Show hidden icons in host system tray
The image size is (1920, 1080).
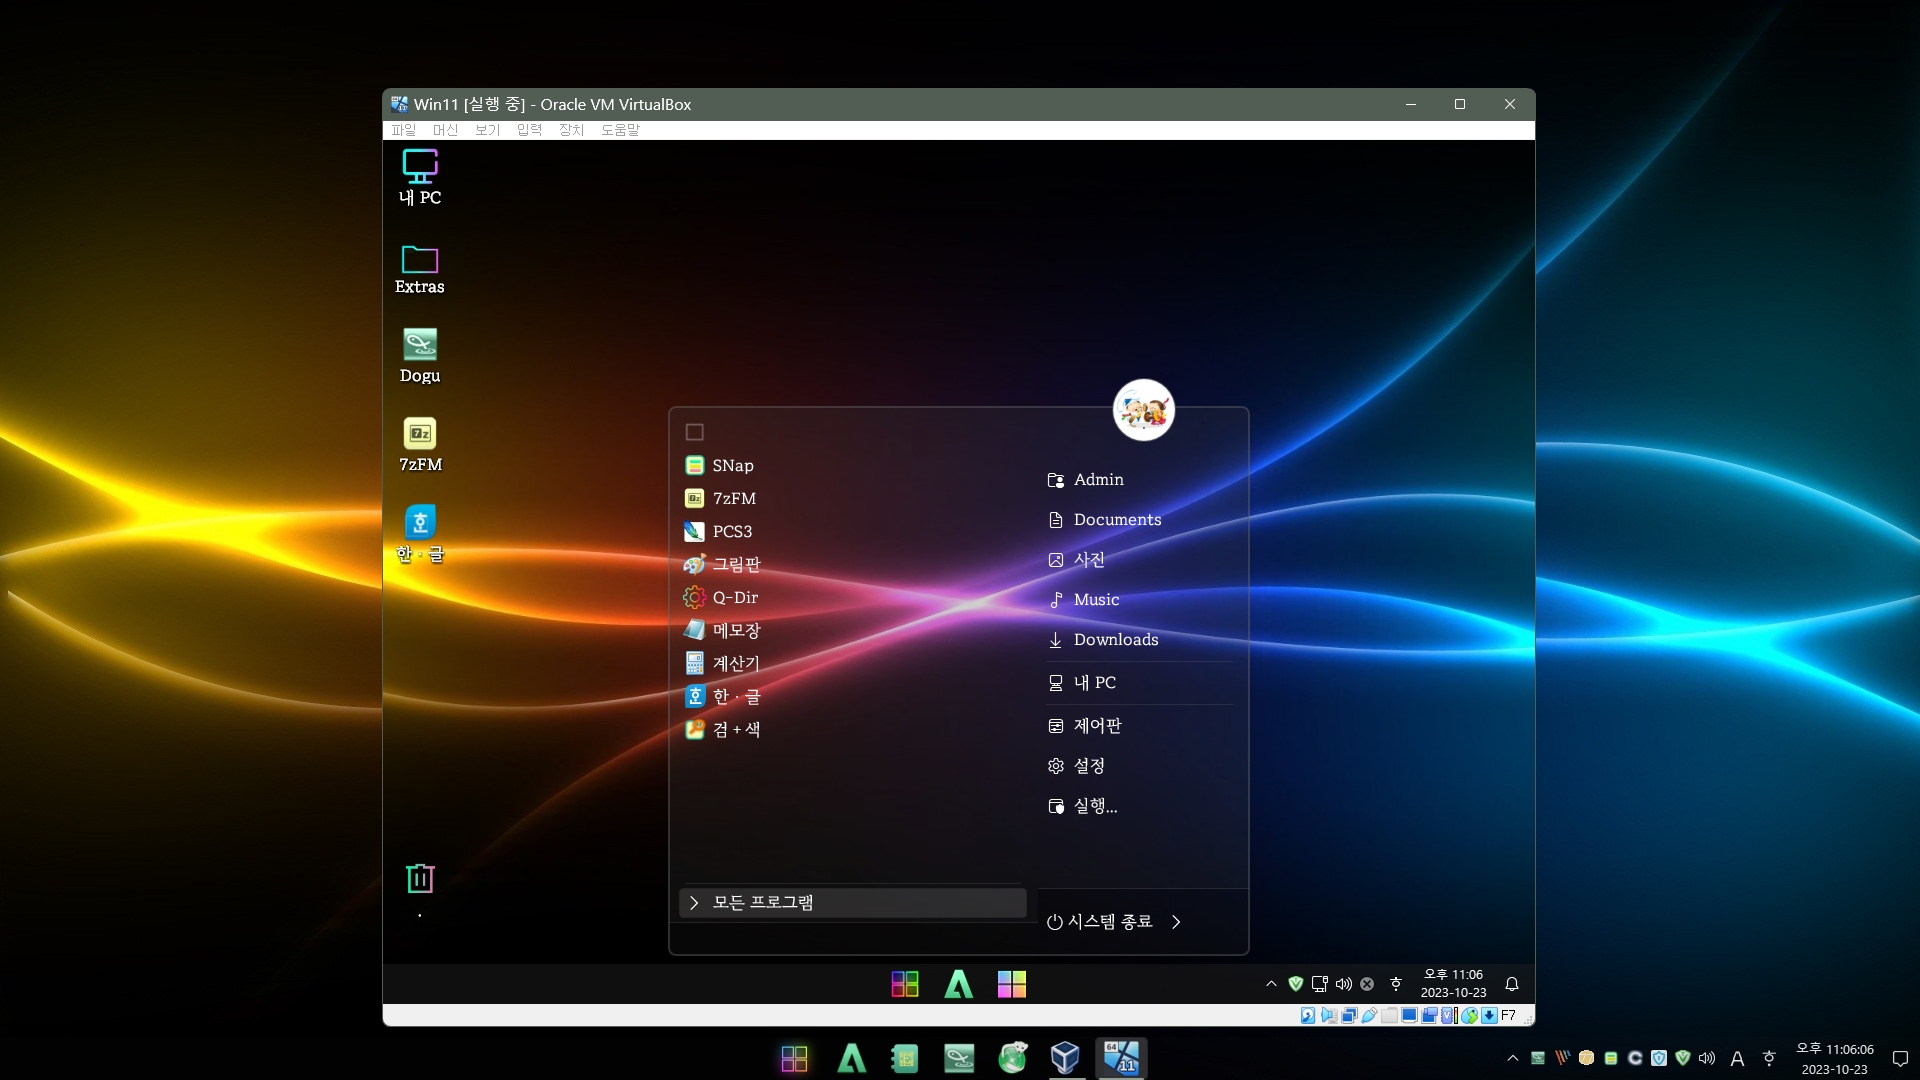(x=1512, y=1058)
